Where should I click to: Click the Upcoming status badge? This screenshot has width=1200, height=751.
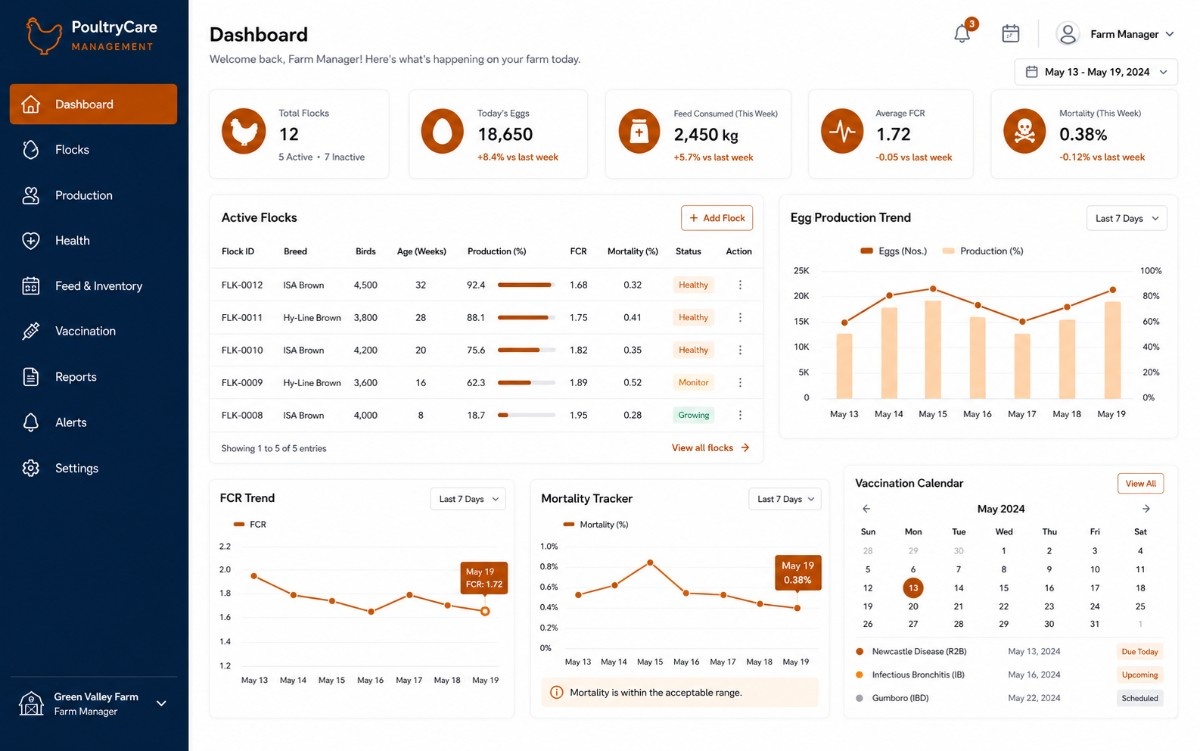point(1140,675)
